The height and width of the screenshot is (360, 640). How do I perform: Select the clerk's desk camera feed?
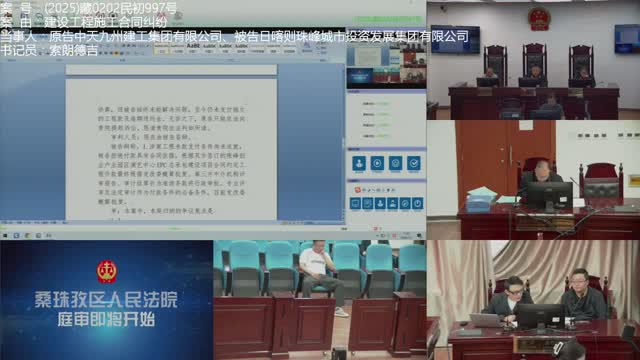tap(533, 180)
